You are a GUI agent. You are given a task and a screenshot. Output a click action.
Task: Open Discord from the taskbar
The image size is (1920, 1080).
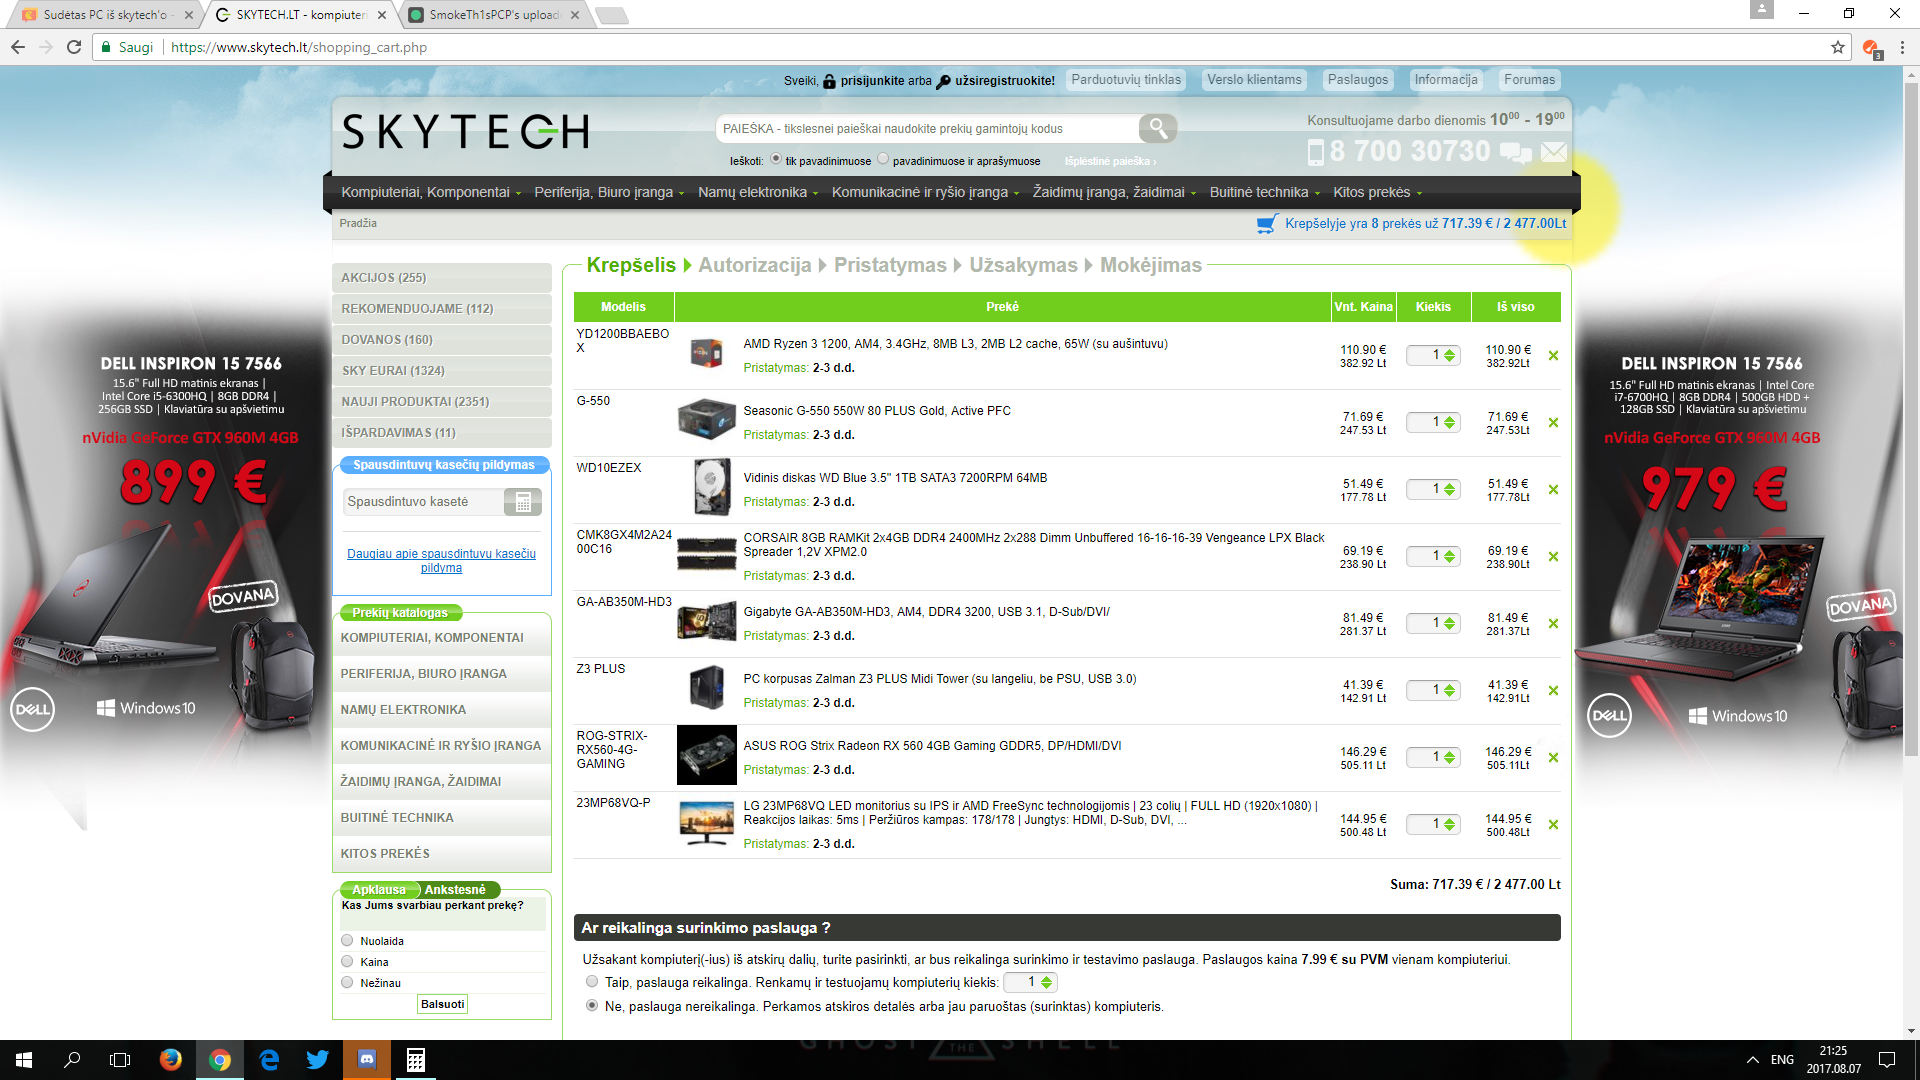[367, 1060]
